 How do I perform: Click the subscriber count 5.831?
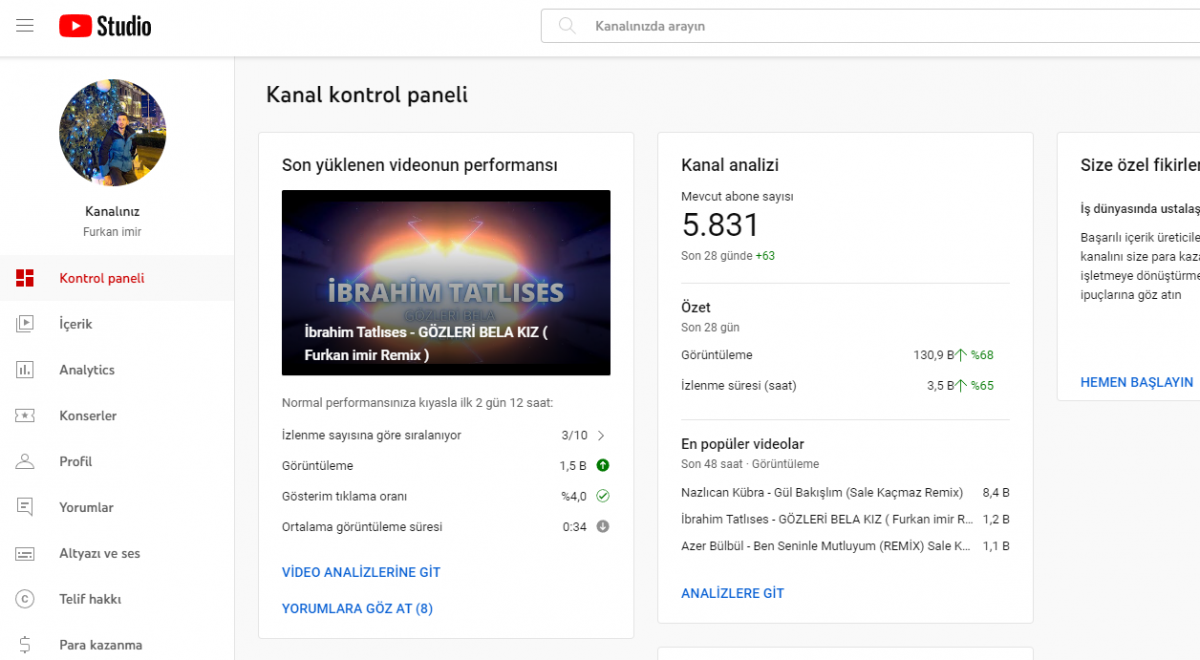(720, 224)
